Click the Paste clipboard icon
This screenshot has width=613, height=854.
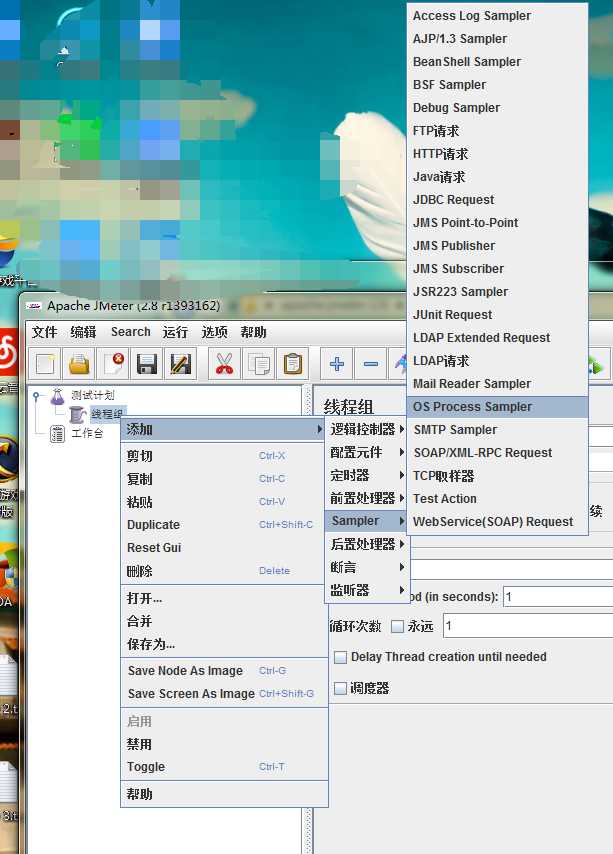[x=293, y=363]
